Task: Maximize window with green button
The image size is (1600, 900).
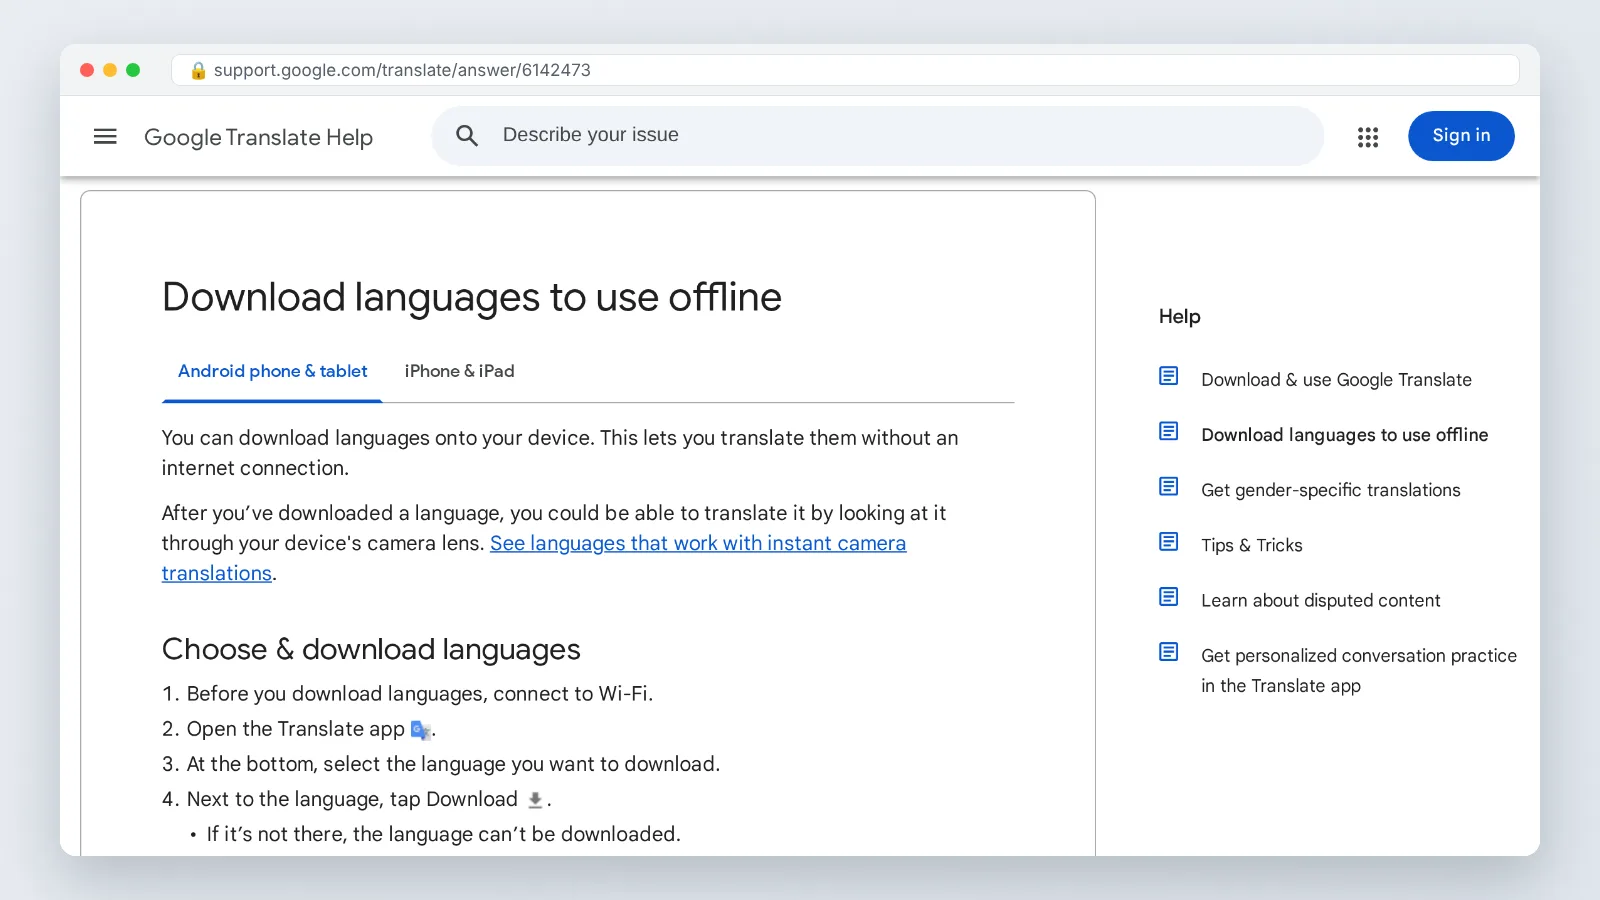Action: pyautogui.click(x=133, y=70)
